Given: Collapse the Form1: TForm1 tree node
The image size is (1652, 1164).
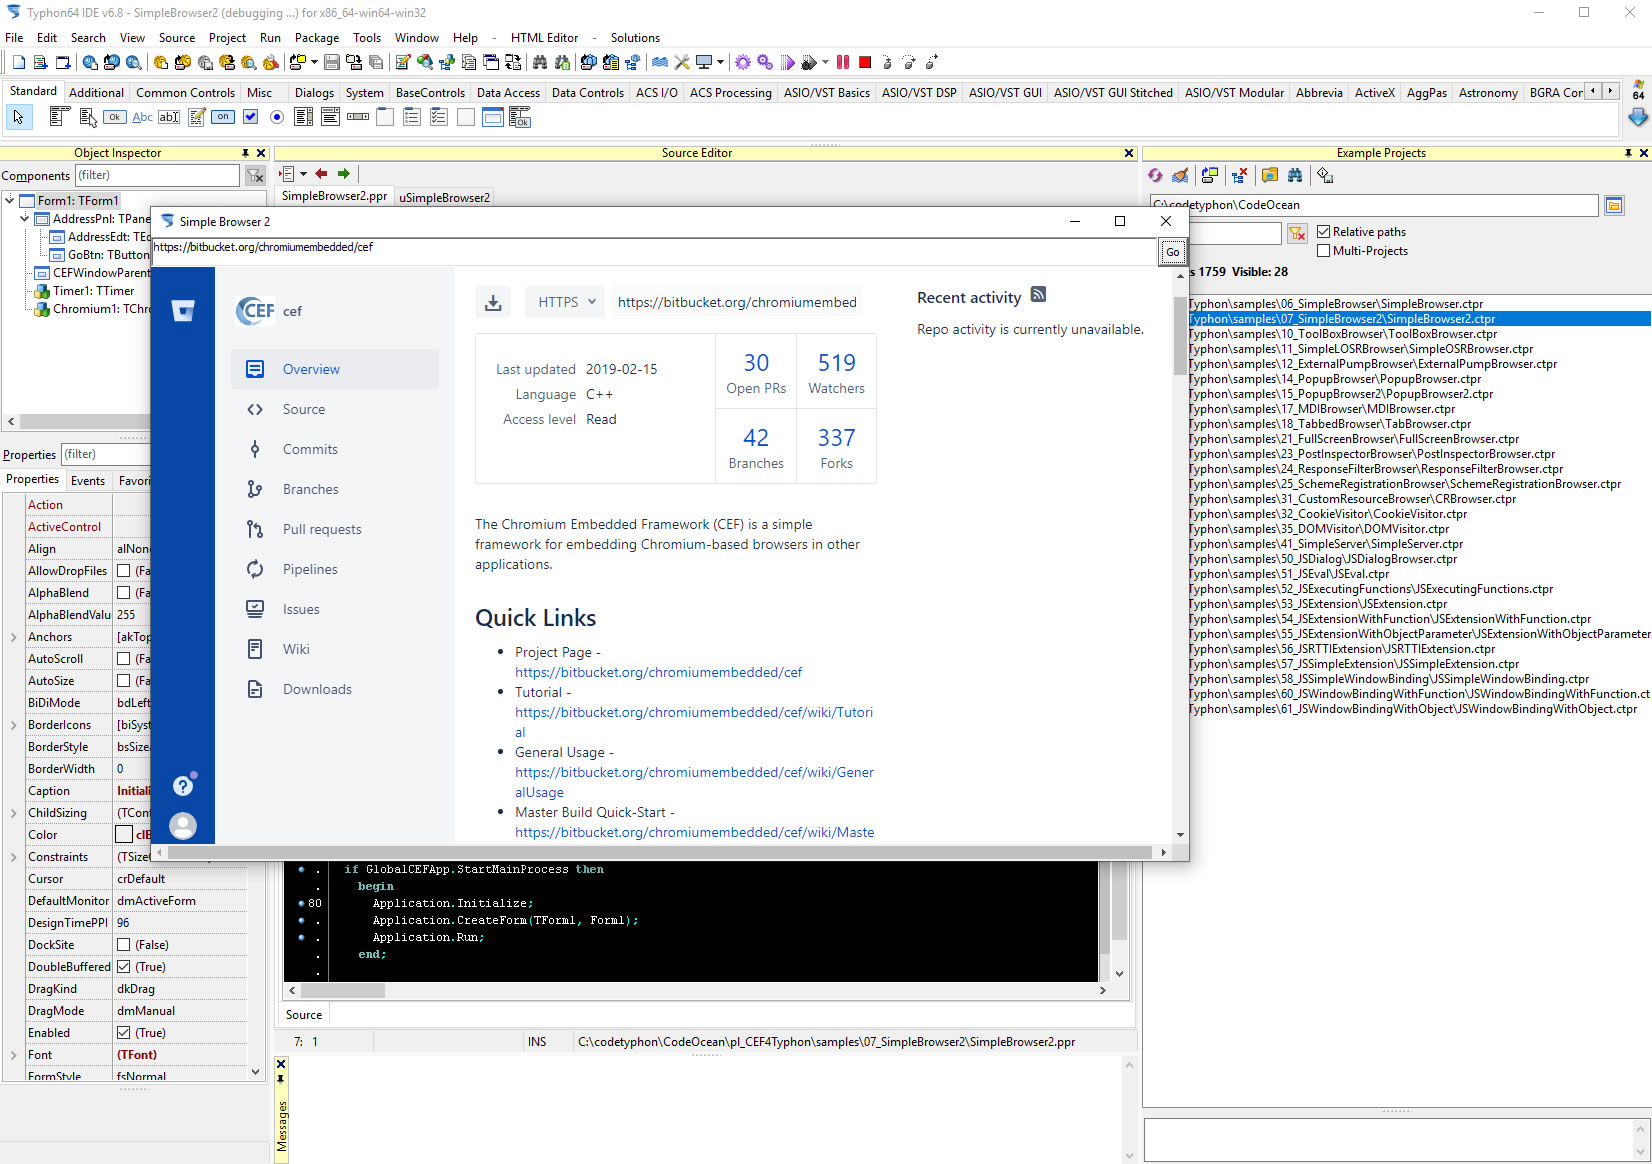Looking at the screenshot, I should [10, 200].
